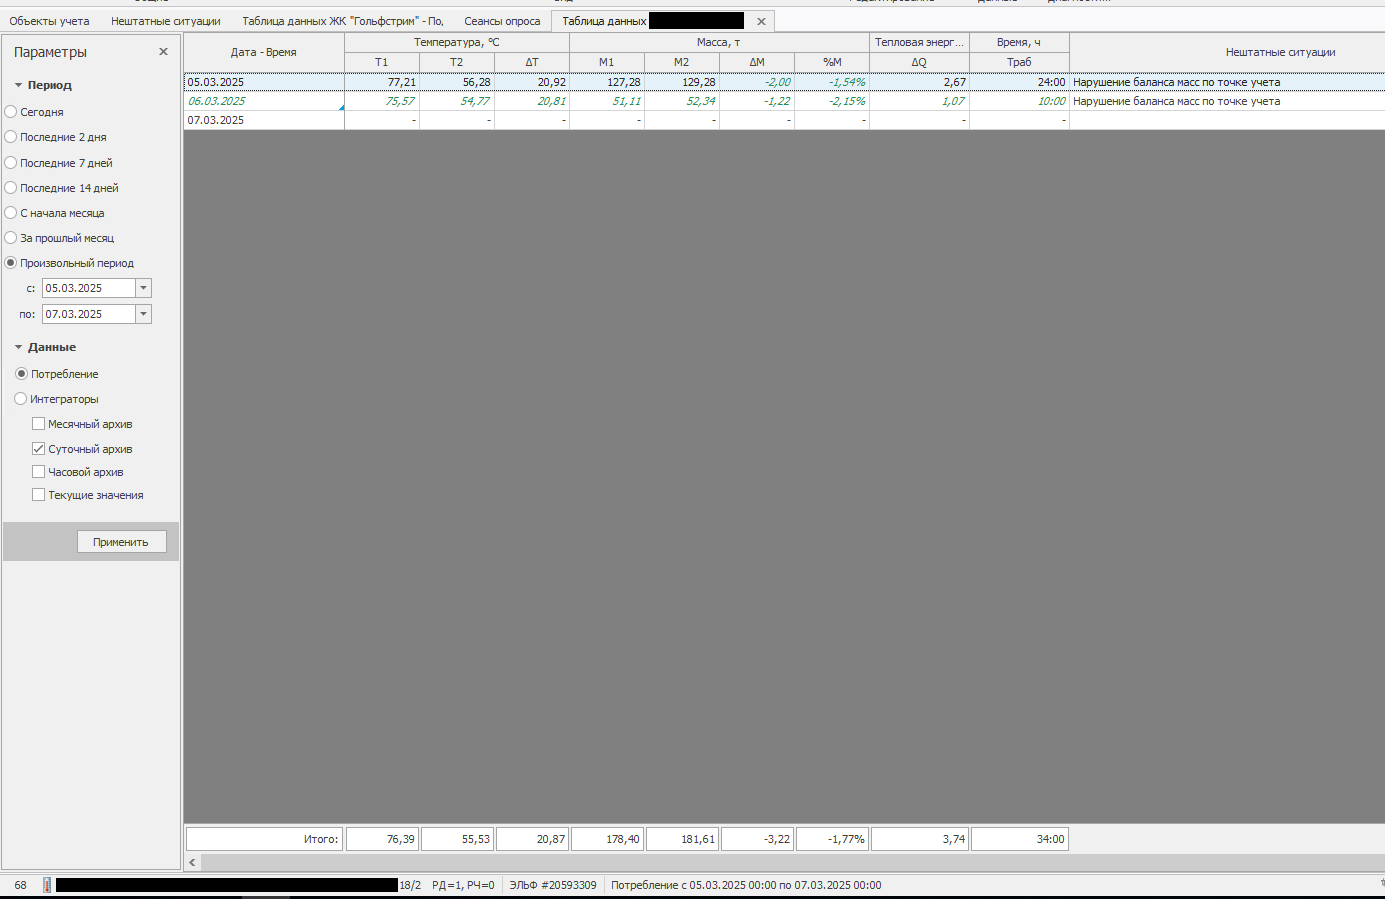Switch to Объекты учета tab
Image resolution: width=1385 pixels, height=899 pixels.
49,21
